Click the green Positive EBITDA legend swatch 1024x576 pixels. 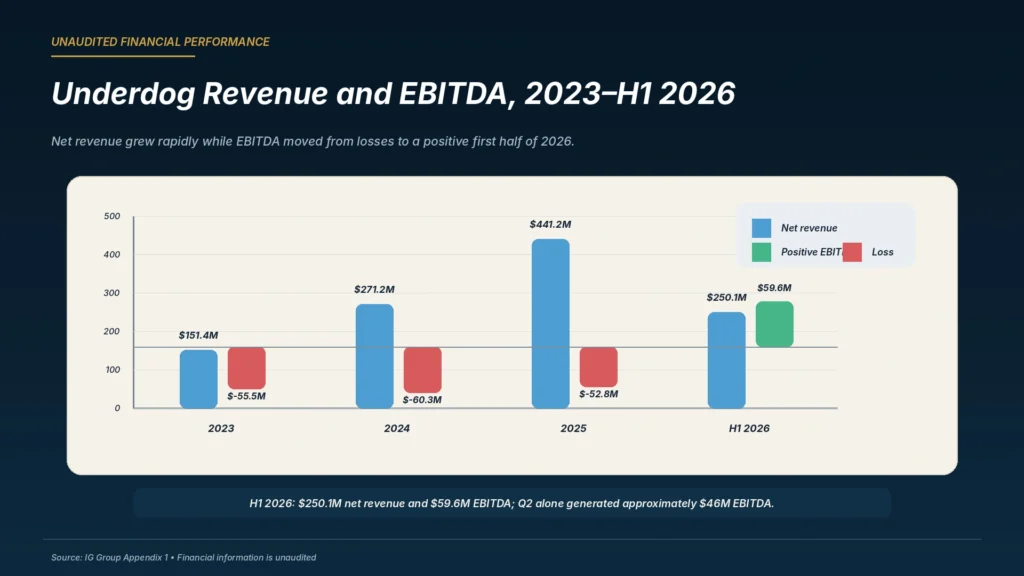[x=761, y=252]
